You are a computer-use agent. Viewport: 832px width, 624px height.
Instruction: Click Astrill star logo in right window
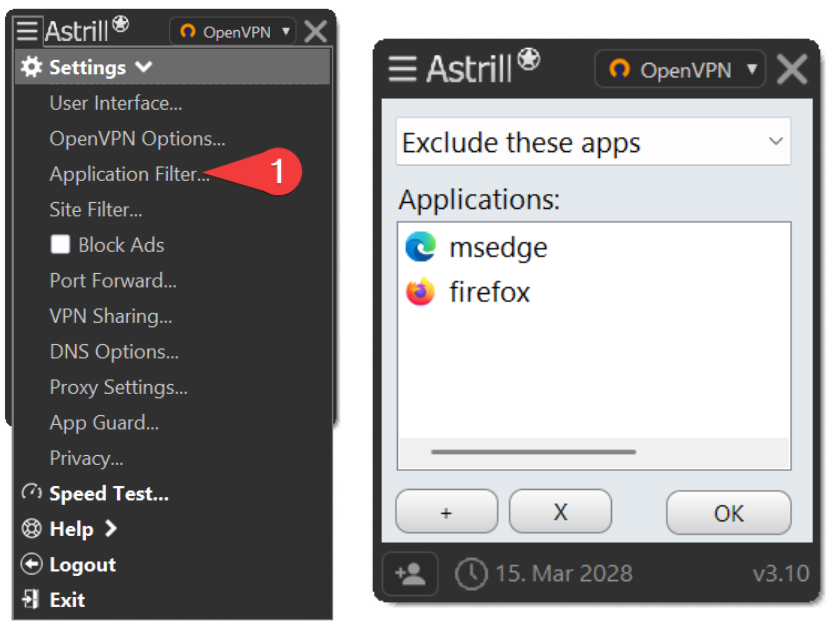click(x=528, y=59)
